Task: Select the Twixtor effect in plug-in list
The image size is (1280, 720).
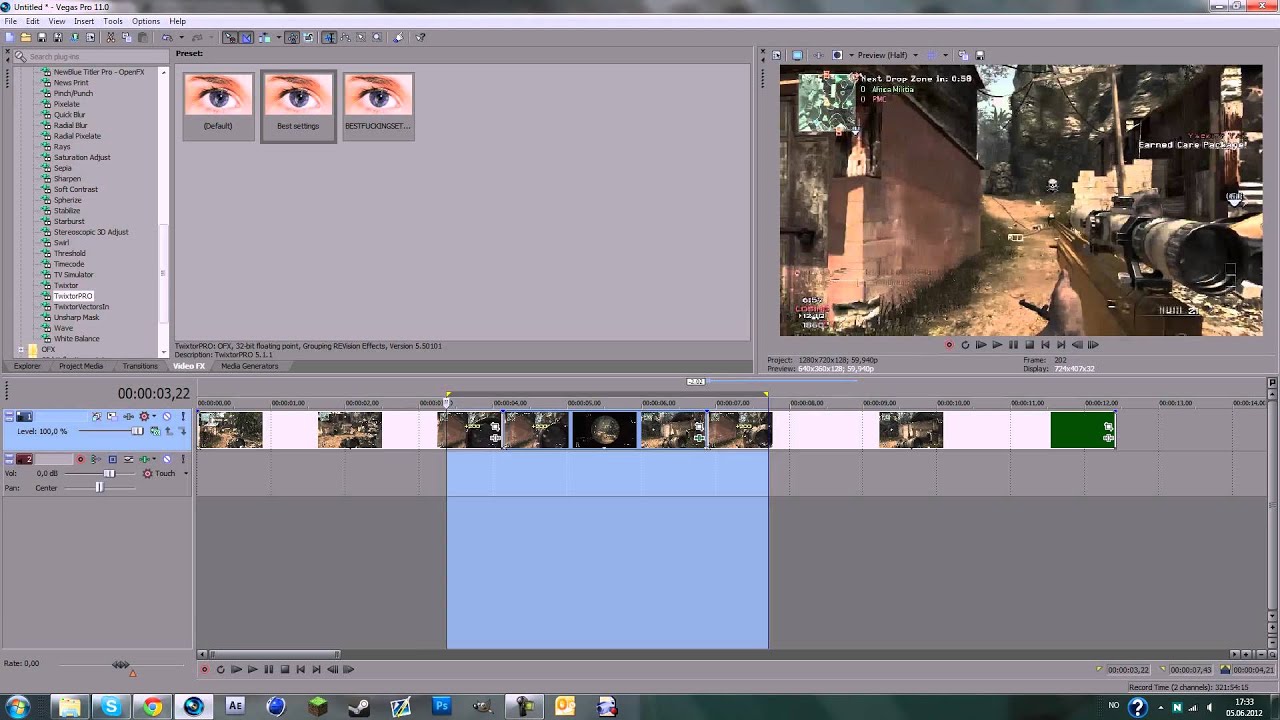Action: click(x=66, y=286)
